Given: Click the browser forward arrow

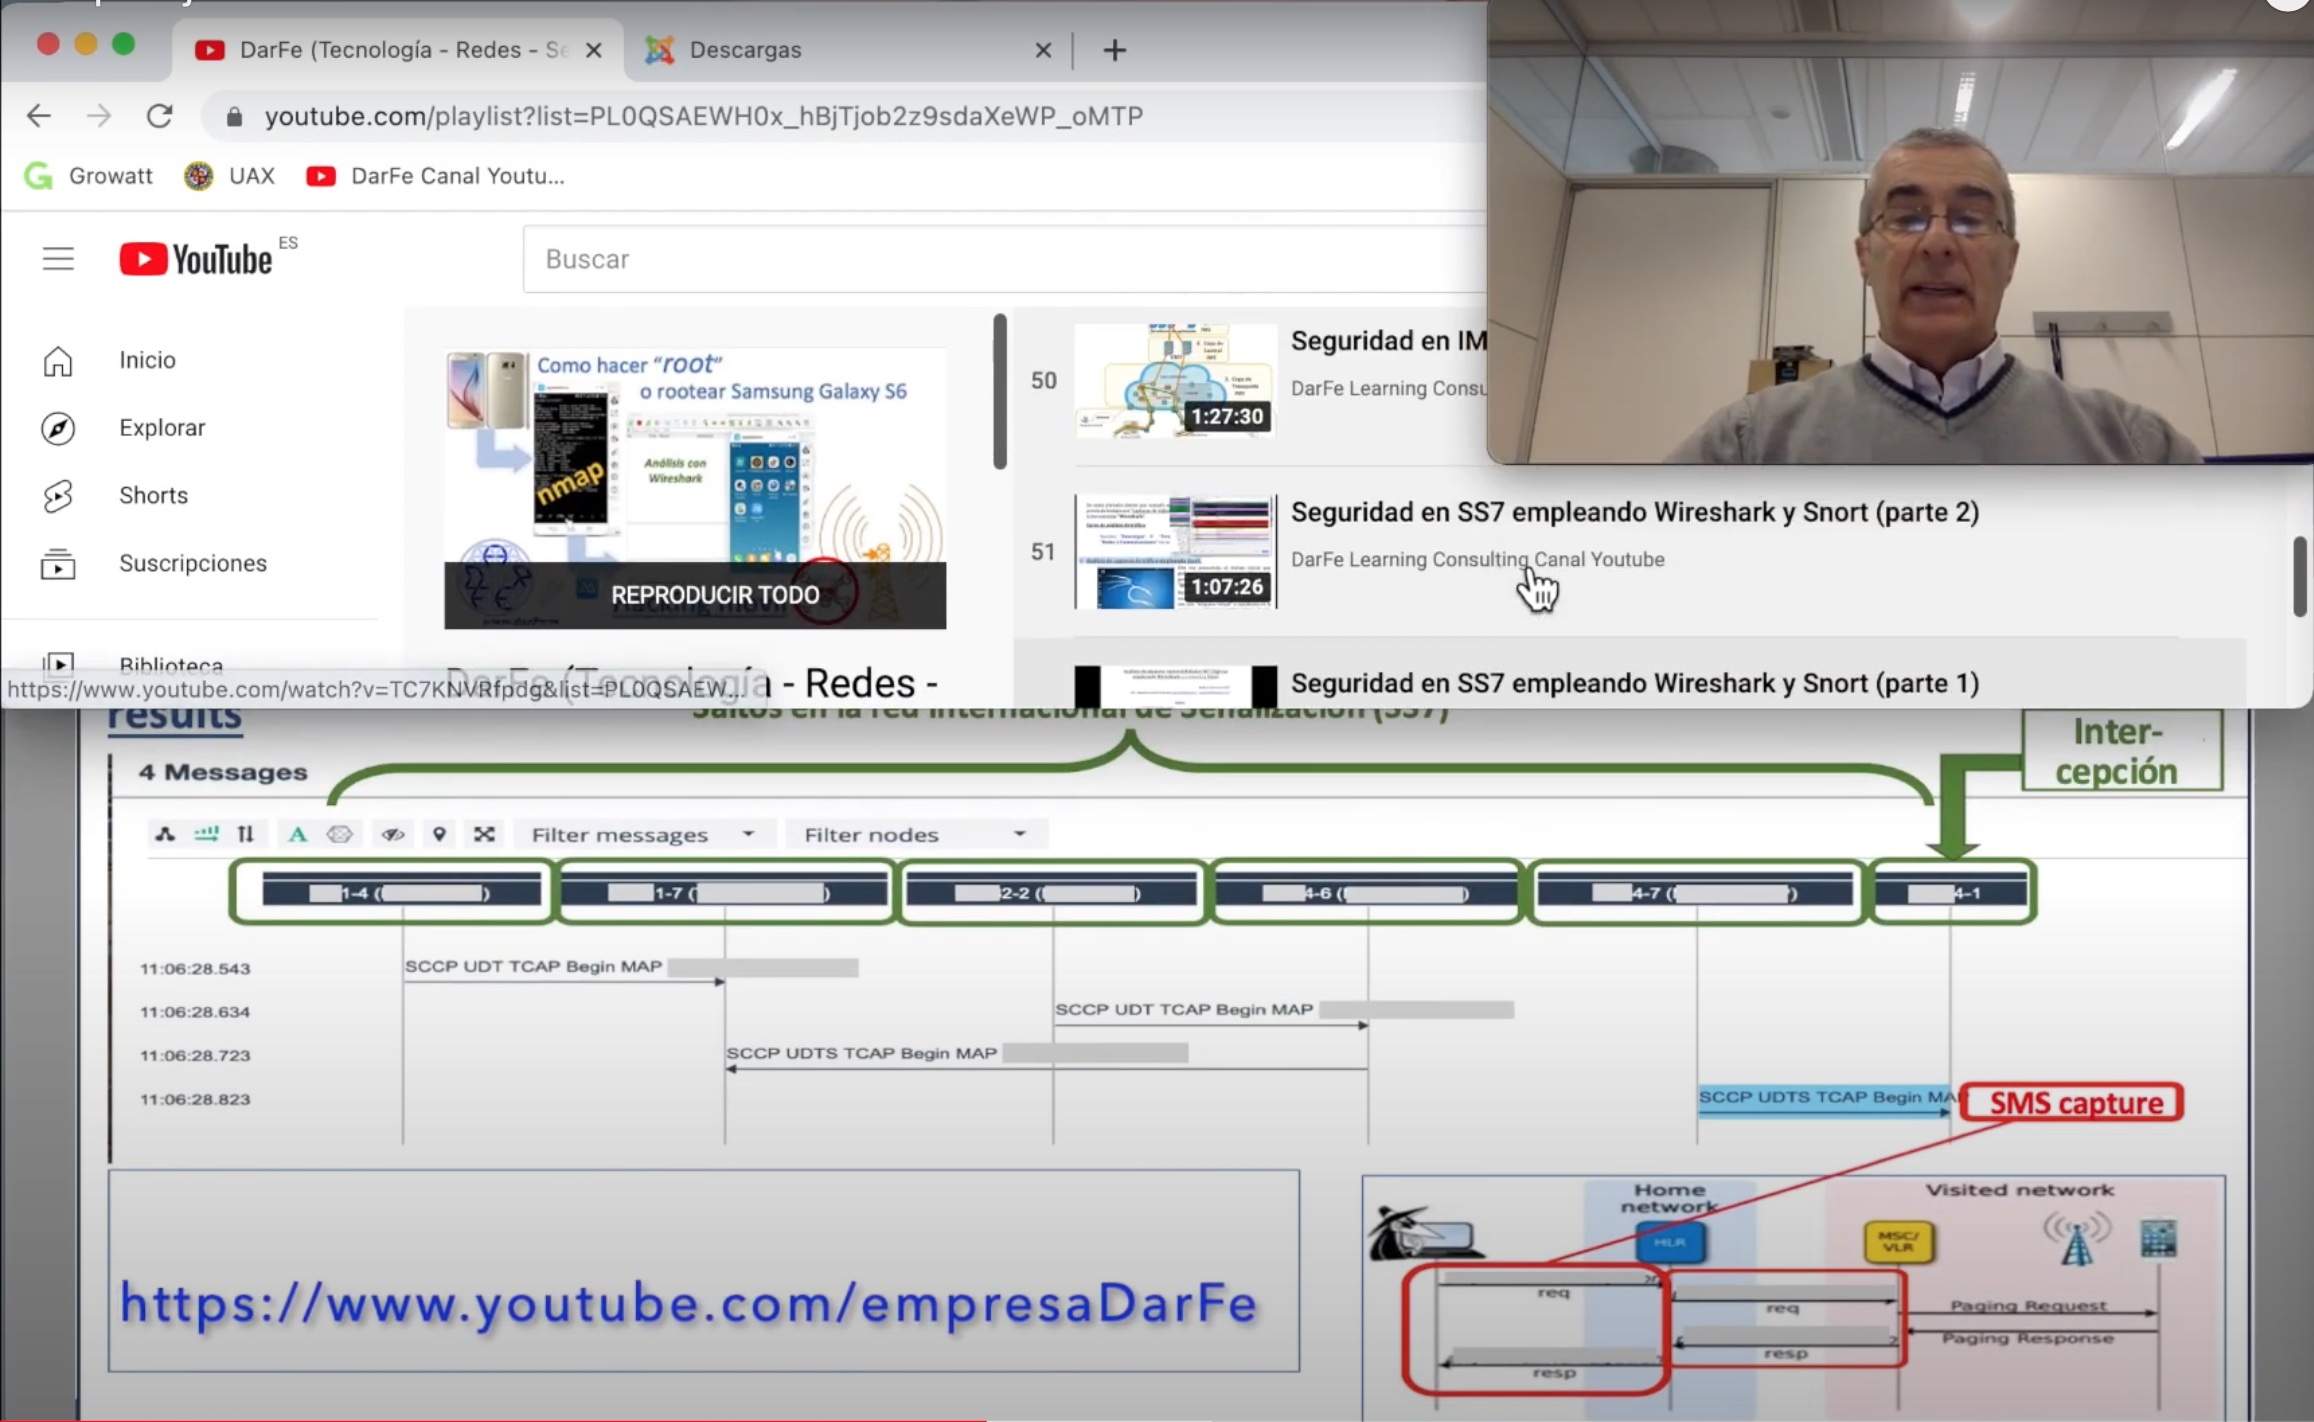Looking at the screenshot, I should 98,116.
